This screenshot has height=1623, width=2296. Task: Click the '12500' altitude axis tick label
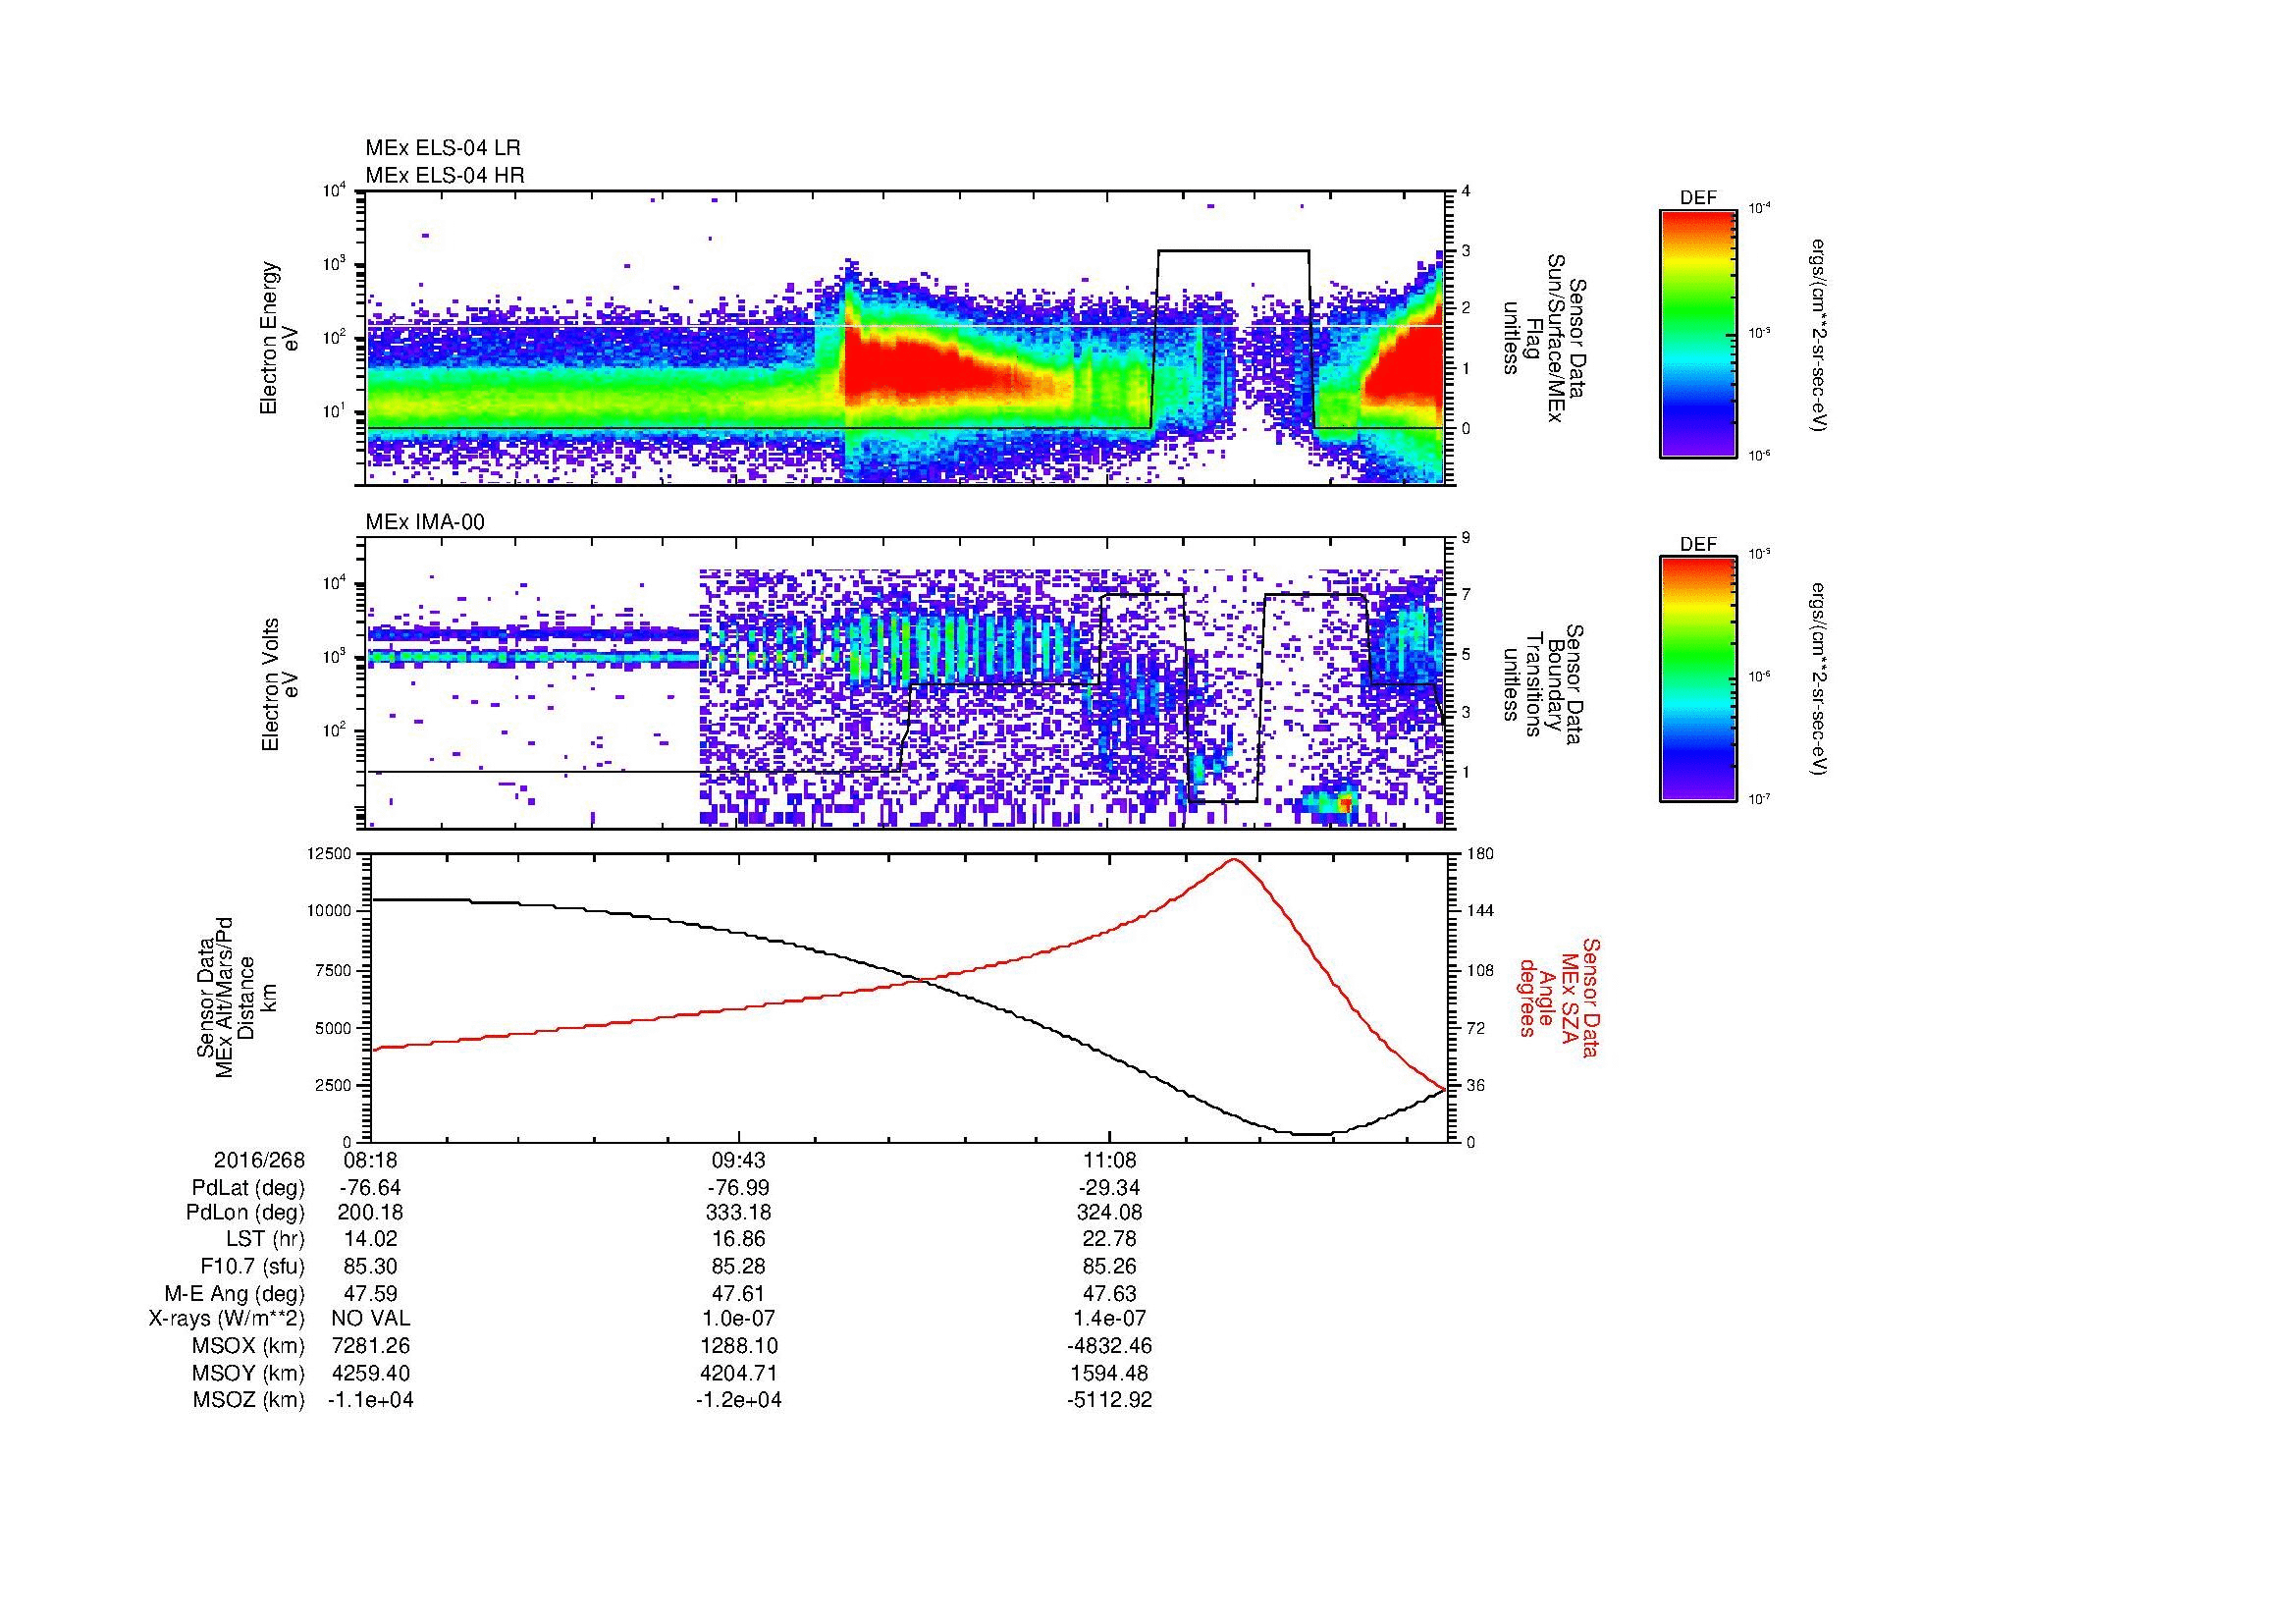328,854
